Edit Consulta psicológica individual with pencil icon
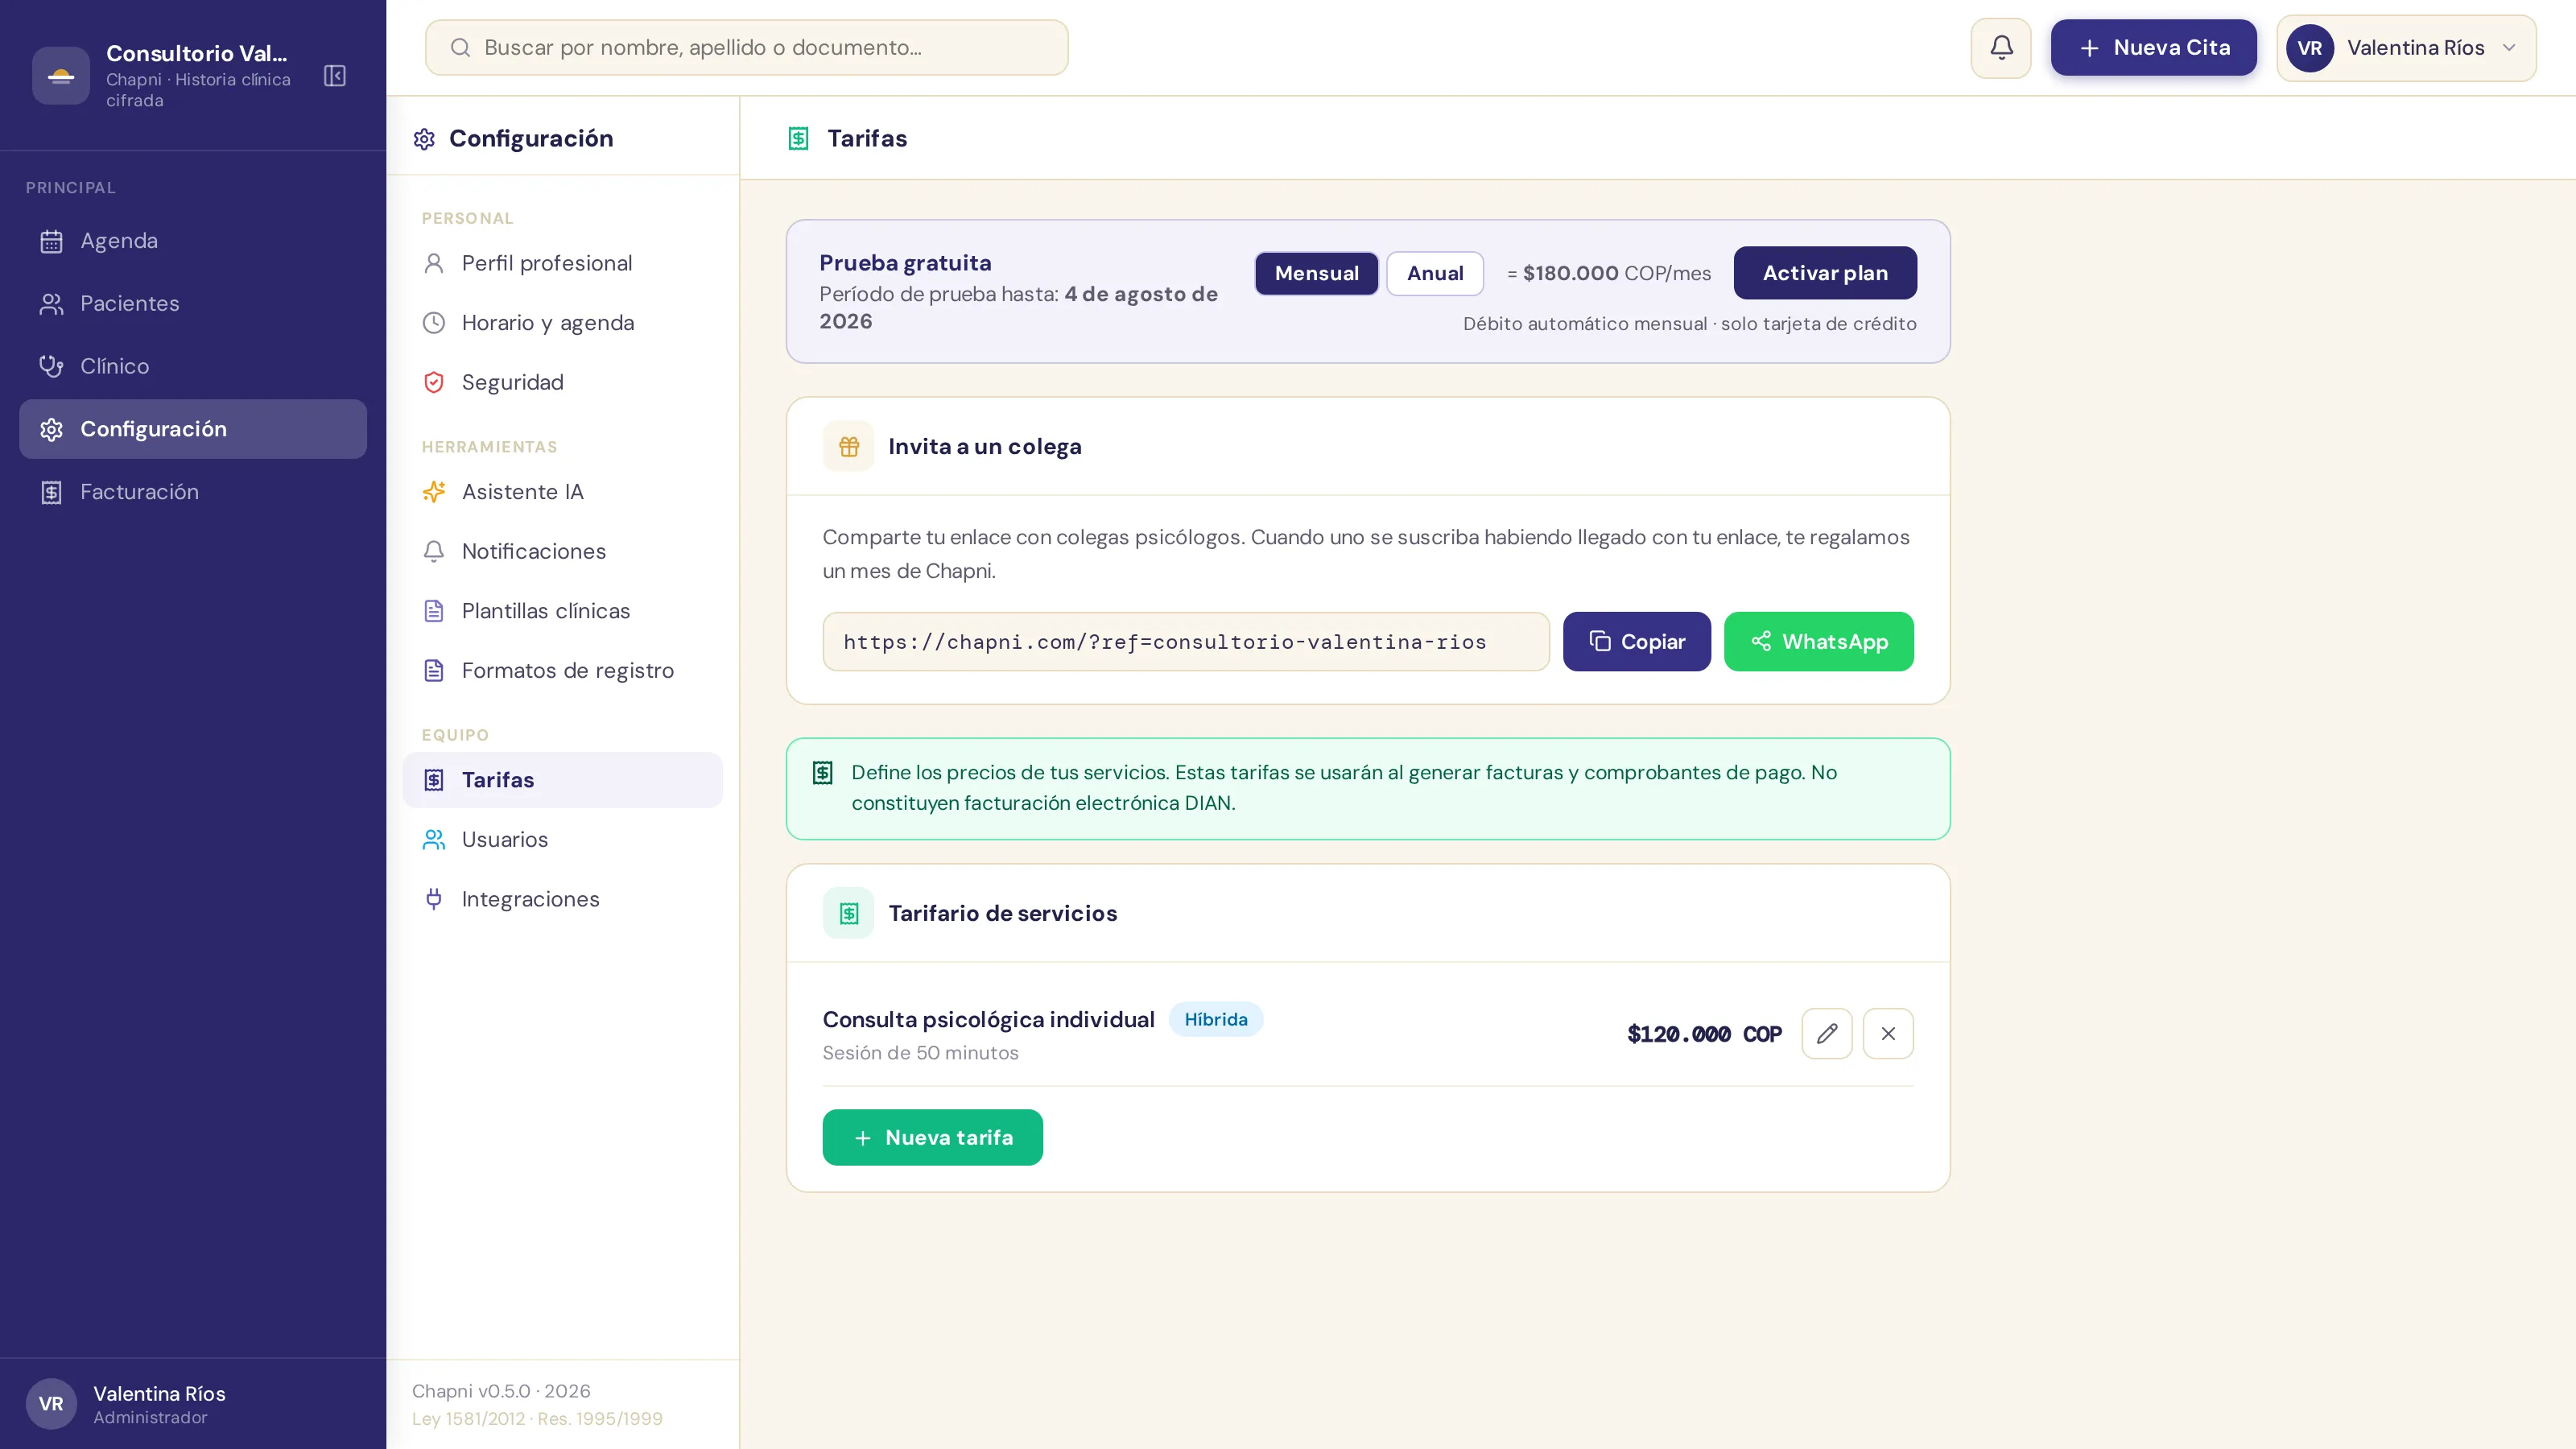 tap(1827, 1033)
